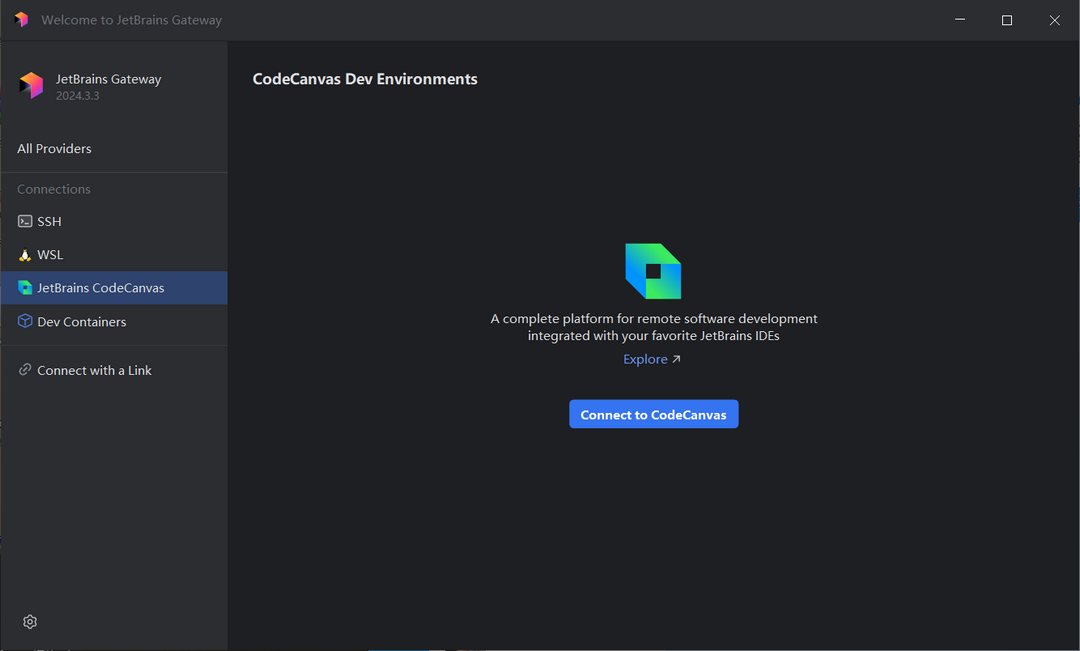Click the chain icon next to Connect with a Link
The height and width of the screenshot is (651, 1080).
[25, 369]
